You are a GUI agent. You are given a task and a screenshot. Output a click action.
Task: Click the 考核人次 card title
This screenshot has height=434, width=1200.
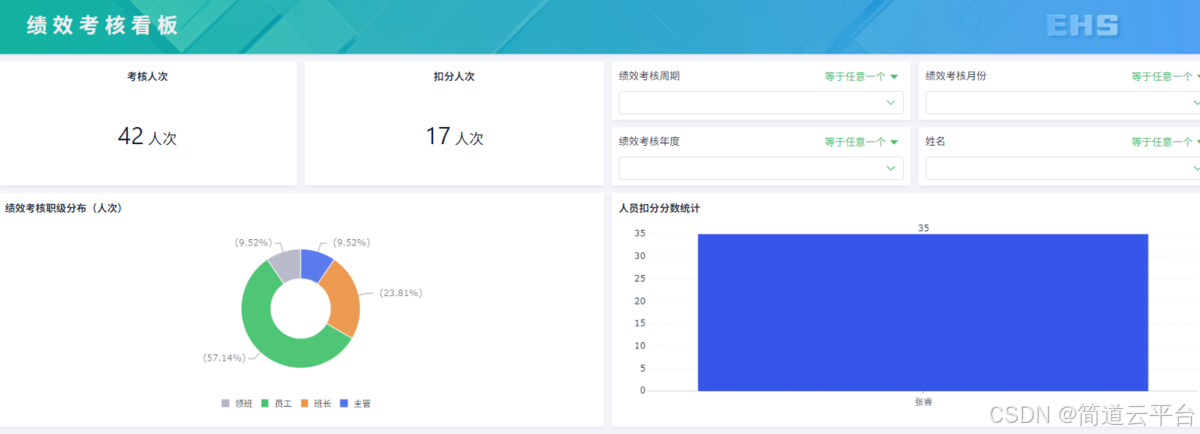[x=147, y=76]
